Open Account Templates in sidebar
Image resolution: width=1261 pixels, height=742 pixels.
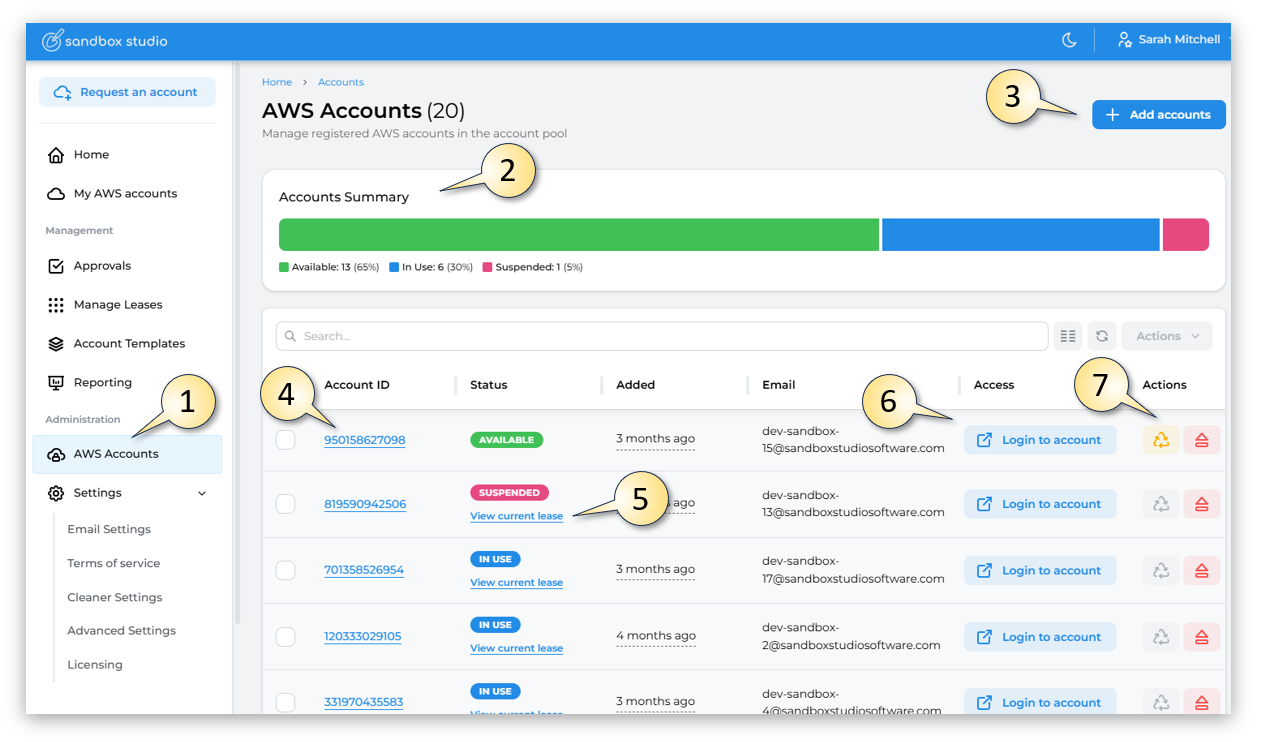click(x=129, y=344)
